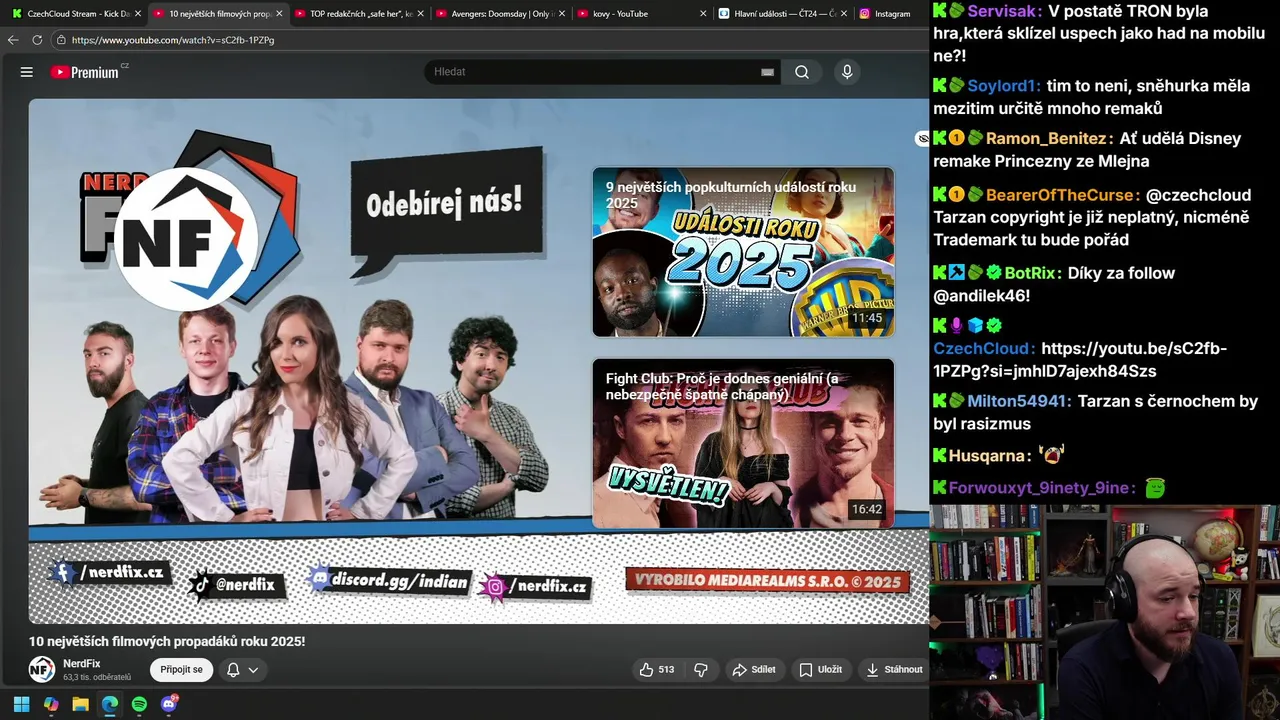Dislike the video with the thumbs-down button
Screen dimensions: 1280x720
(x=701, y=669)
